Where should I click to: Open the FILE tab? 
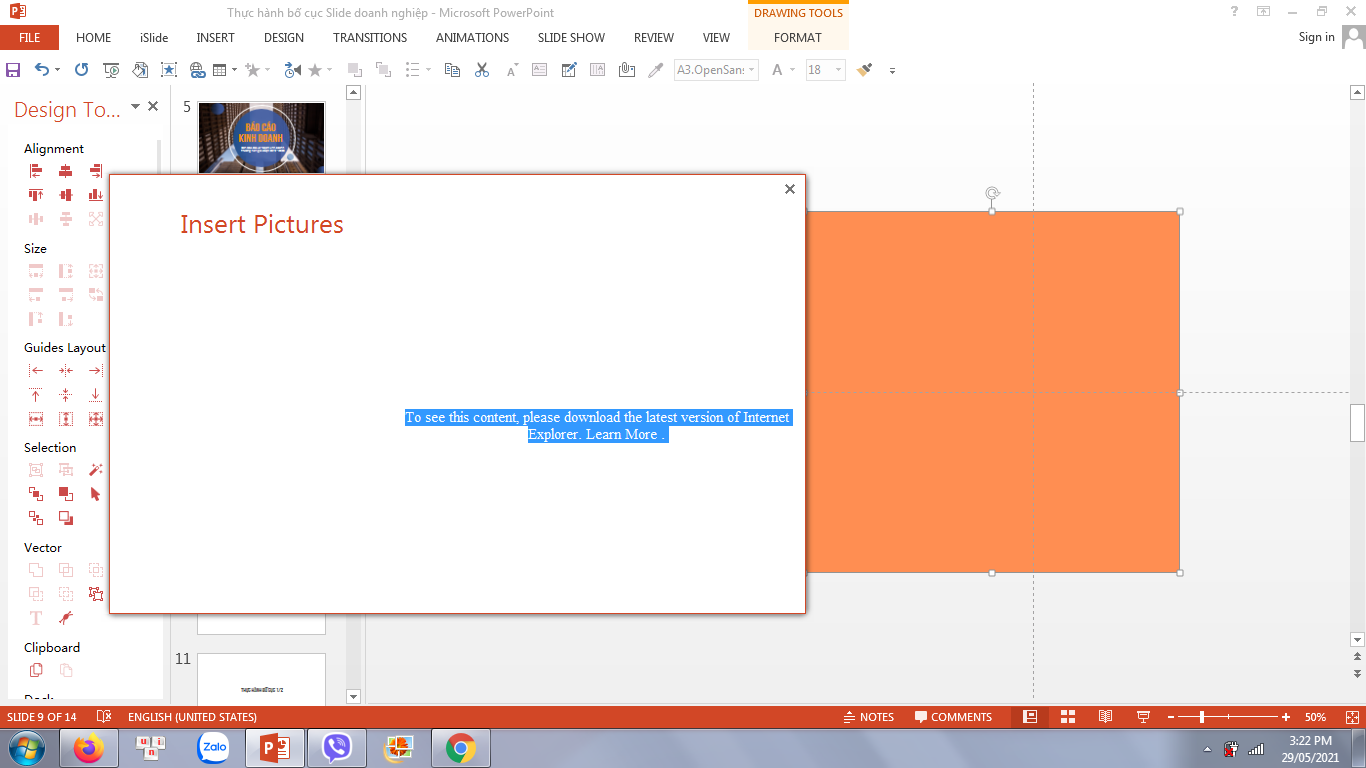(29, 37)
